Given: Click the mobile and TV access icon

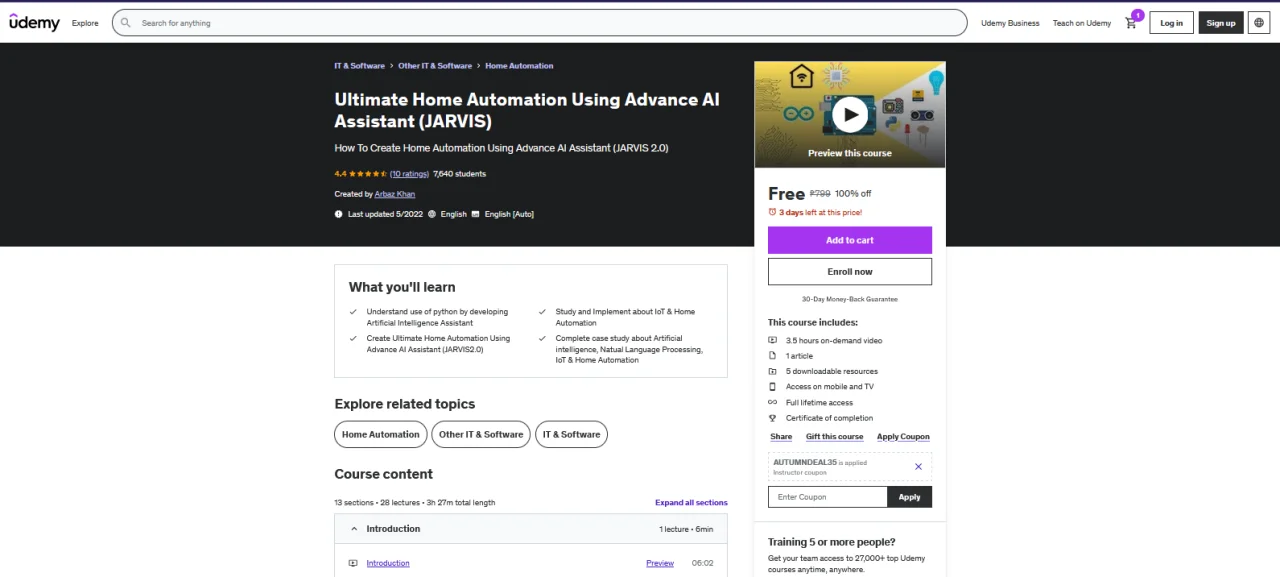Looking at the screenshot, I should point(773,387).
